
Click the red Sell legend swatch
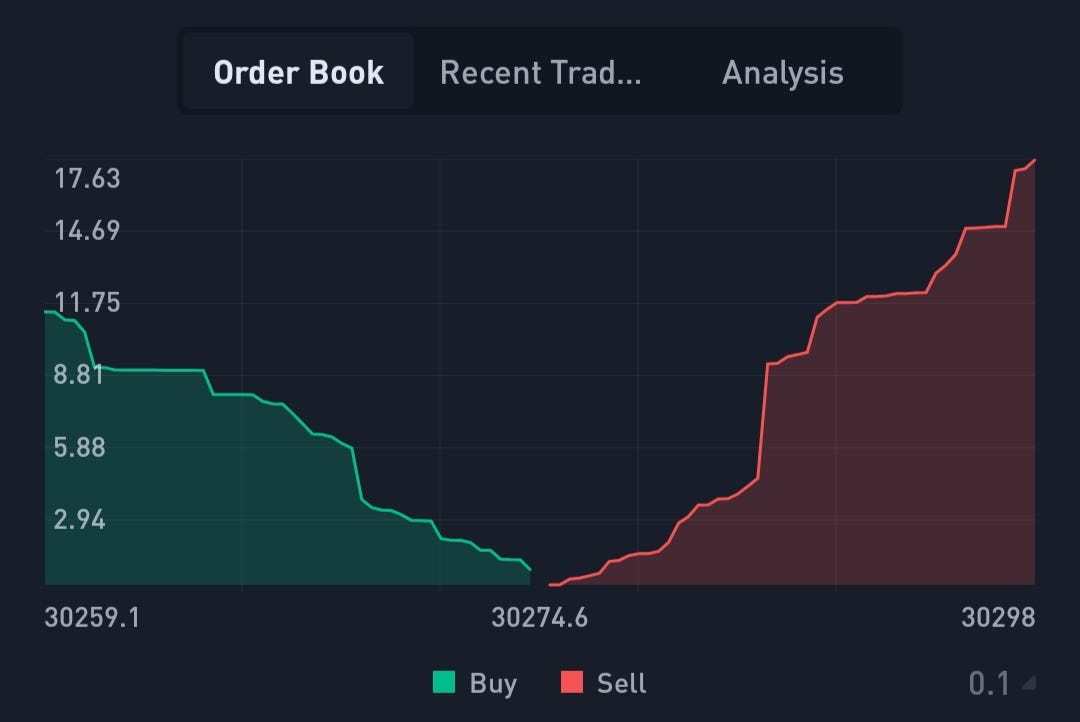572,683
